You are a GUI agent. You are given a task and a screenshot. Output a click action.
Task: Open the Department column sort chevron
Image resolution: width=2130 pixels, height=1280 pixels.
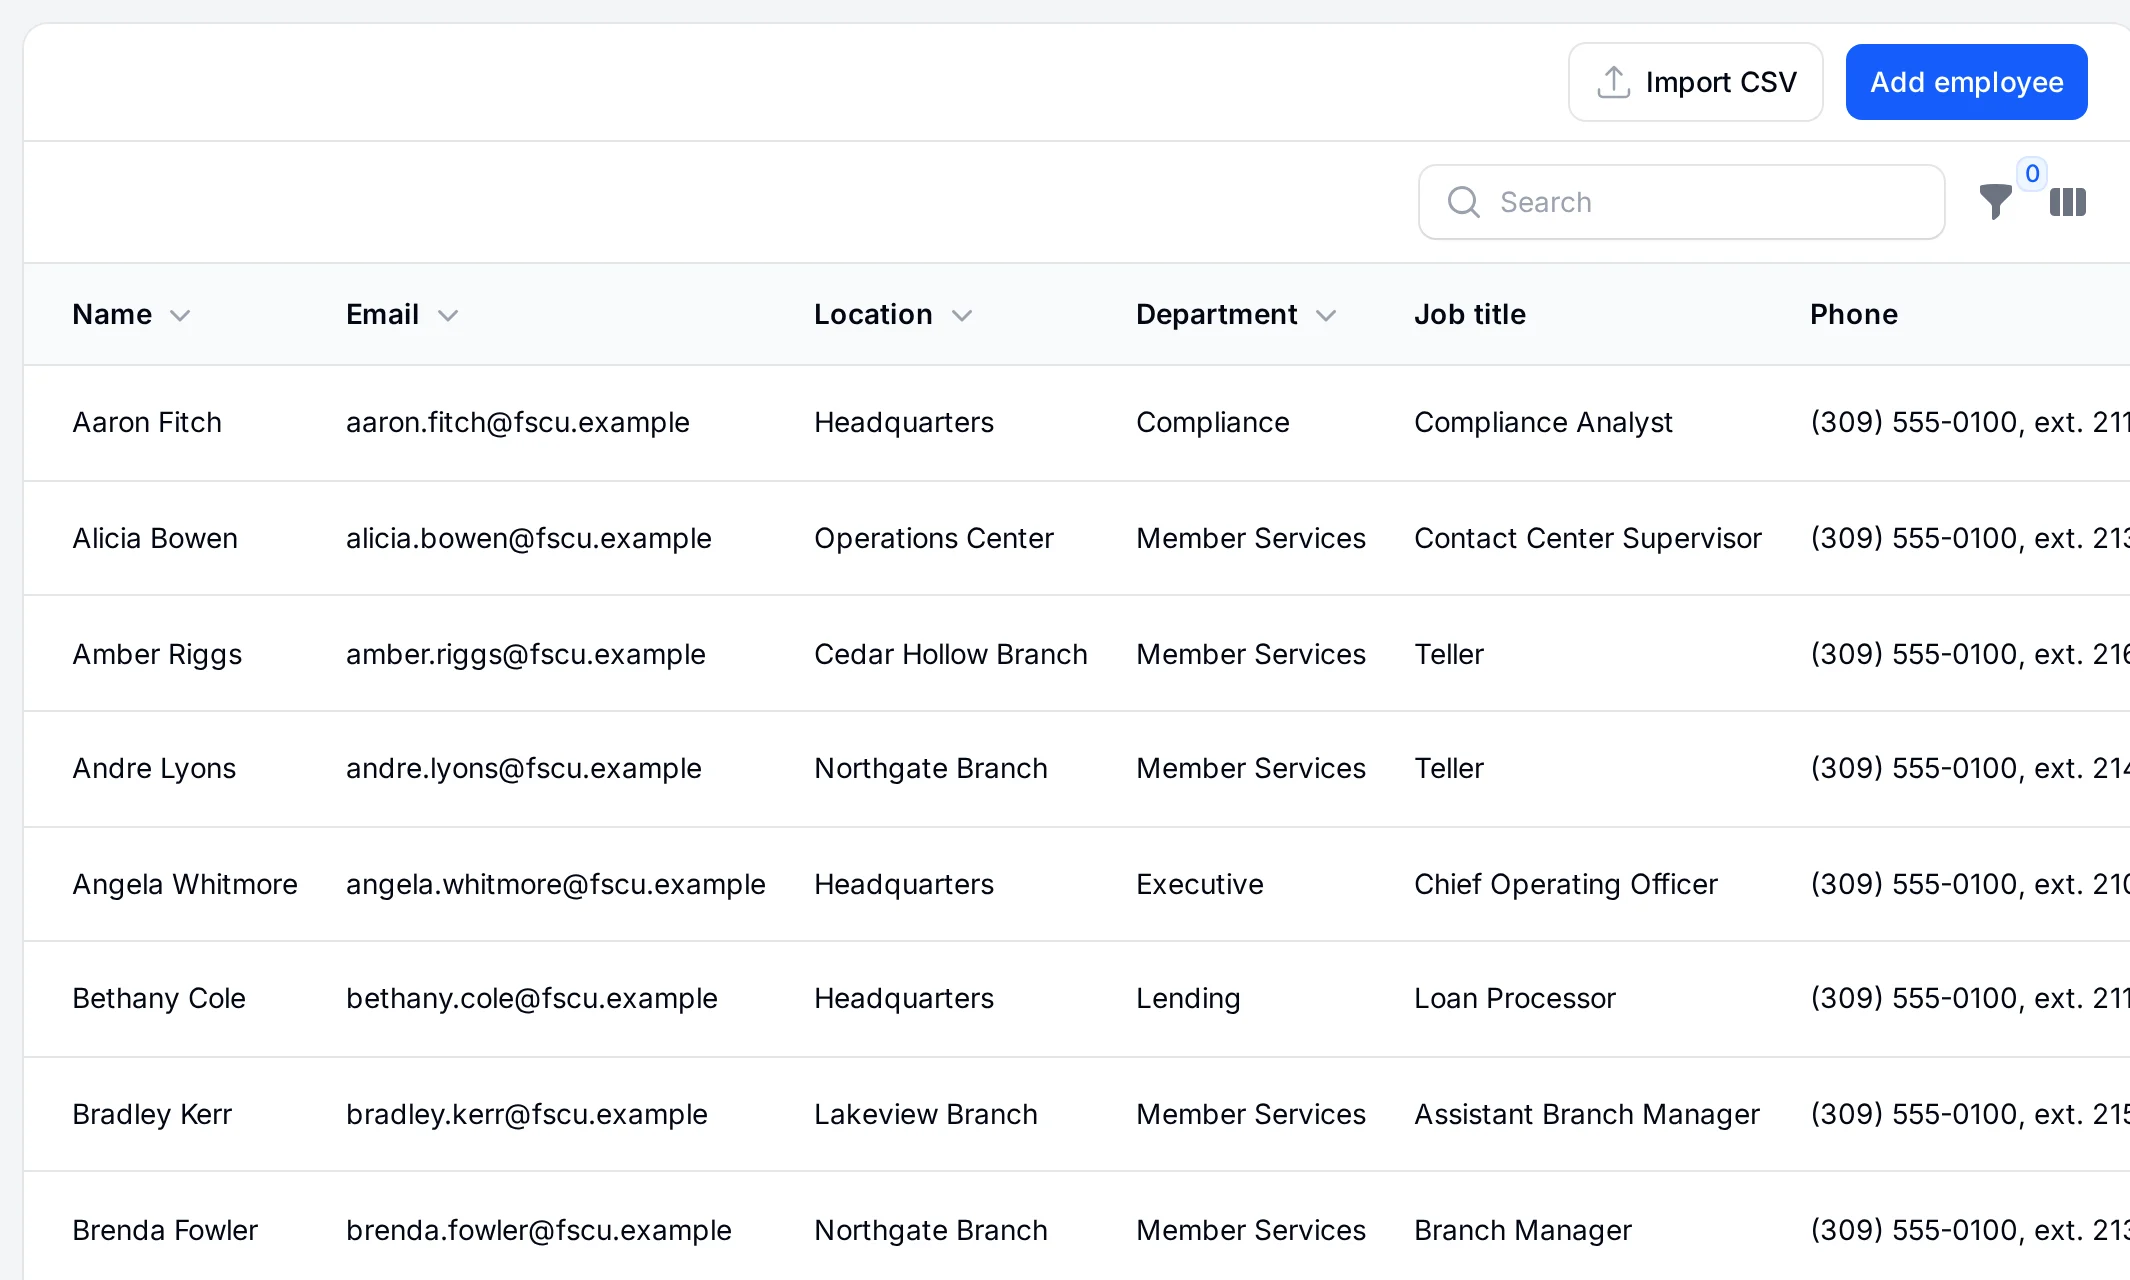pos(1326,316)
